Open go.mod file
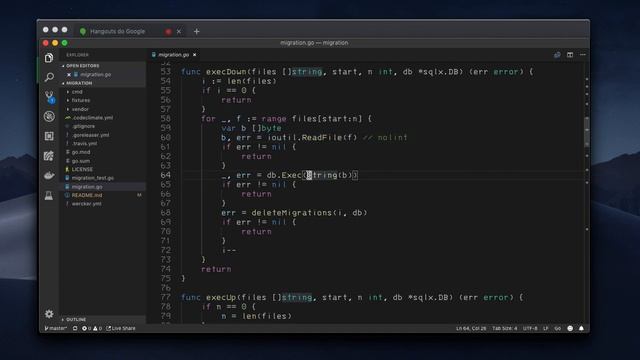640x360 pixels. [x=81, y=152]
